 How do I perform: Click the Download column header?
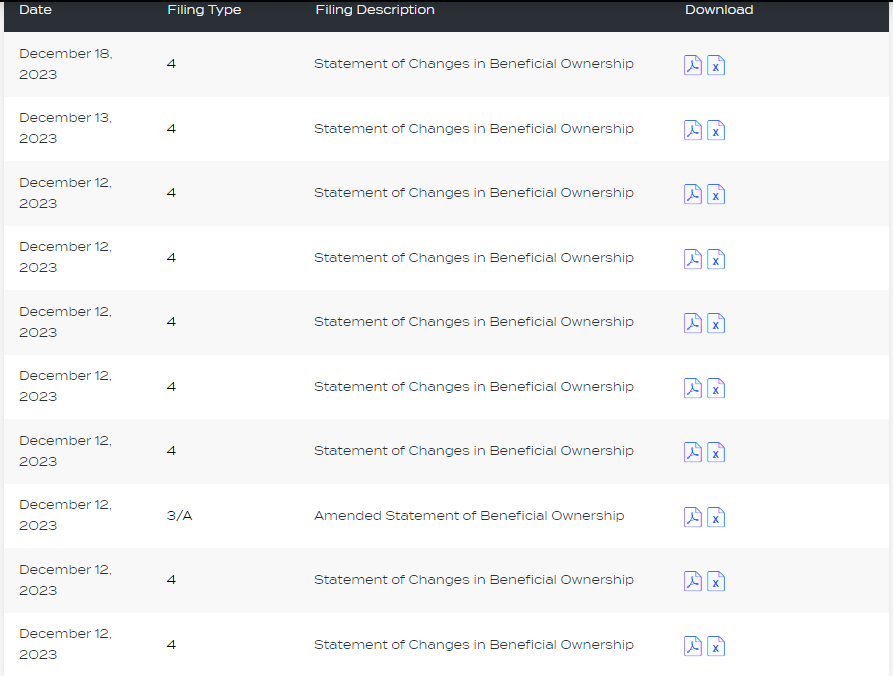click(x=719, y=10)
